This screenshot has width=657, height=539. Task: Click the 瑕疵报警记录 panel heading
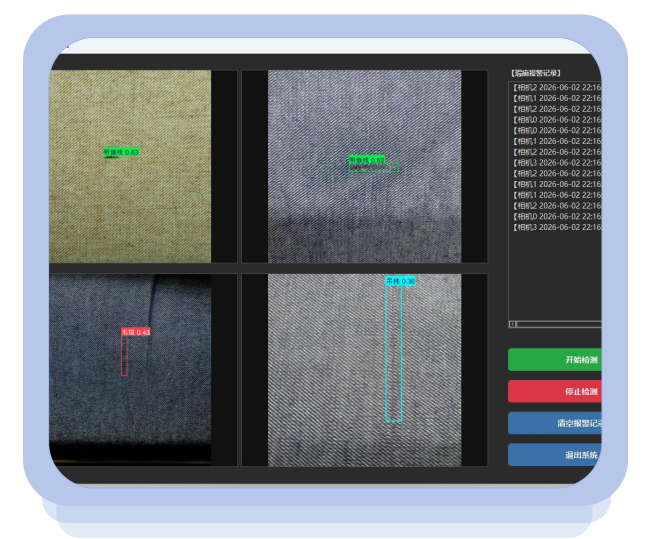(535, 73)
